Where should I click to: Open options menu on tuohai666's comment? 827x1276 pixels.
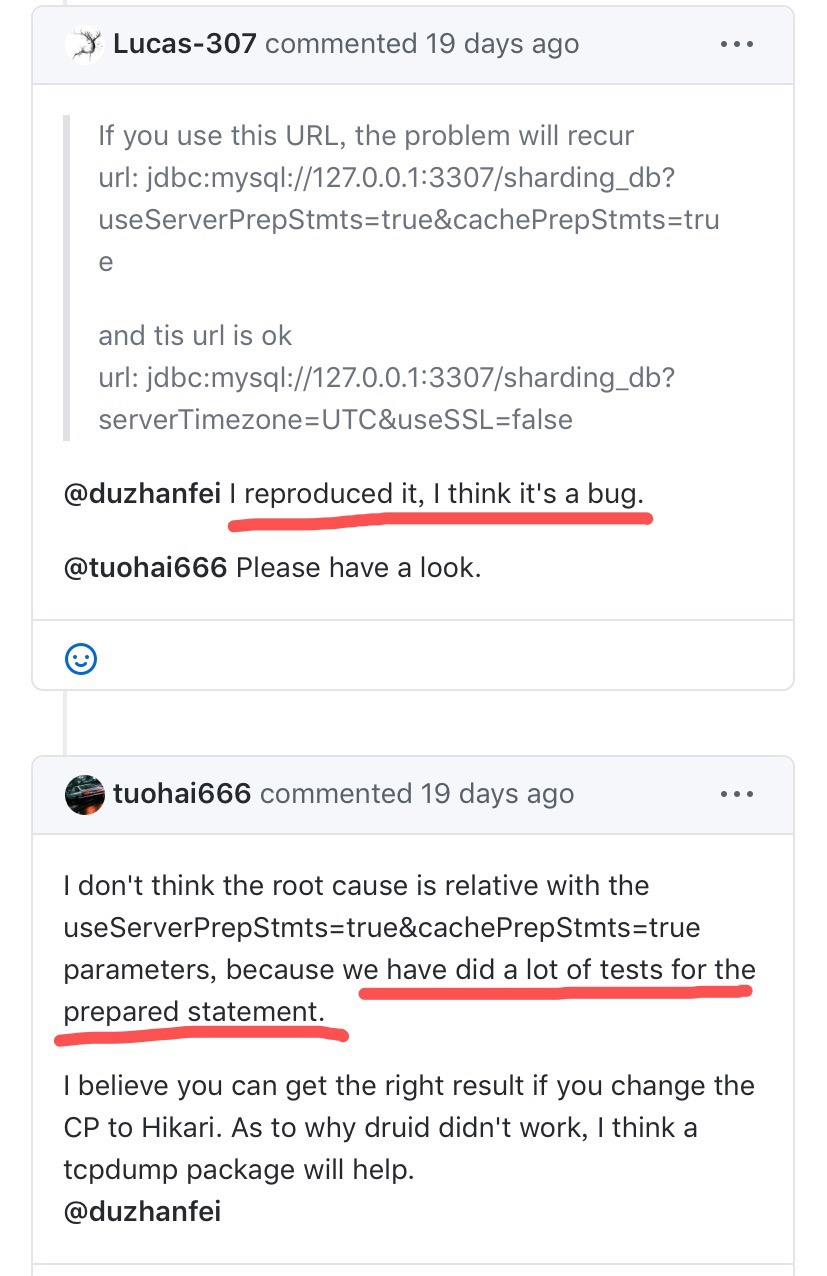[x=737, y=794]
